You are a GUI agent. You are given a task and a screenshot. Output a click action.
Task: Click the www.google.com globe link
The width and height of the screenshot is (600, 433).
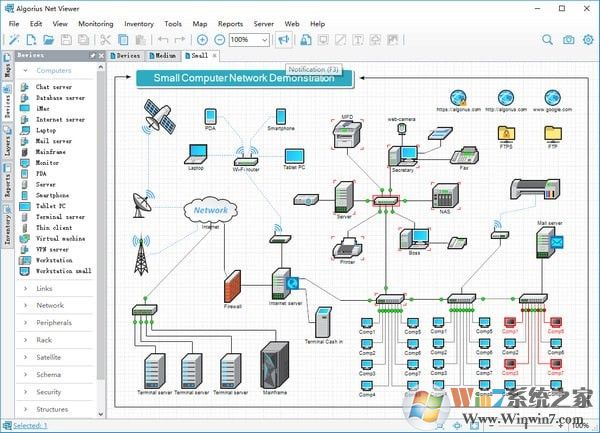coord(553,98)
